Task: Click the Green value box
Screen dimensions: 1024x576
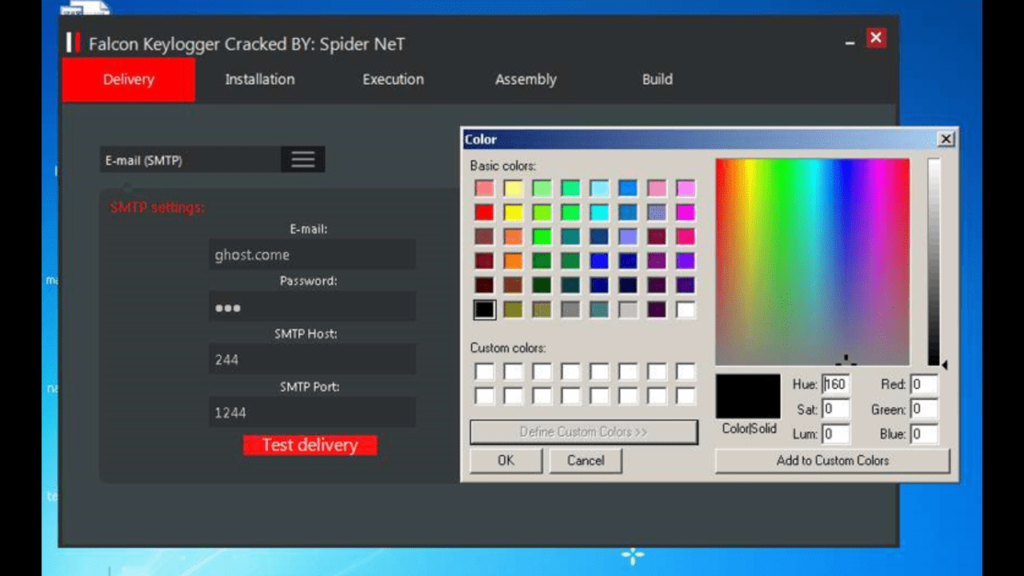Action: [924, 409]
